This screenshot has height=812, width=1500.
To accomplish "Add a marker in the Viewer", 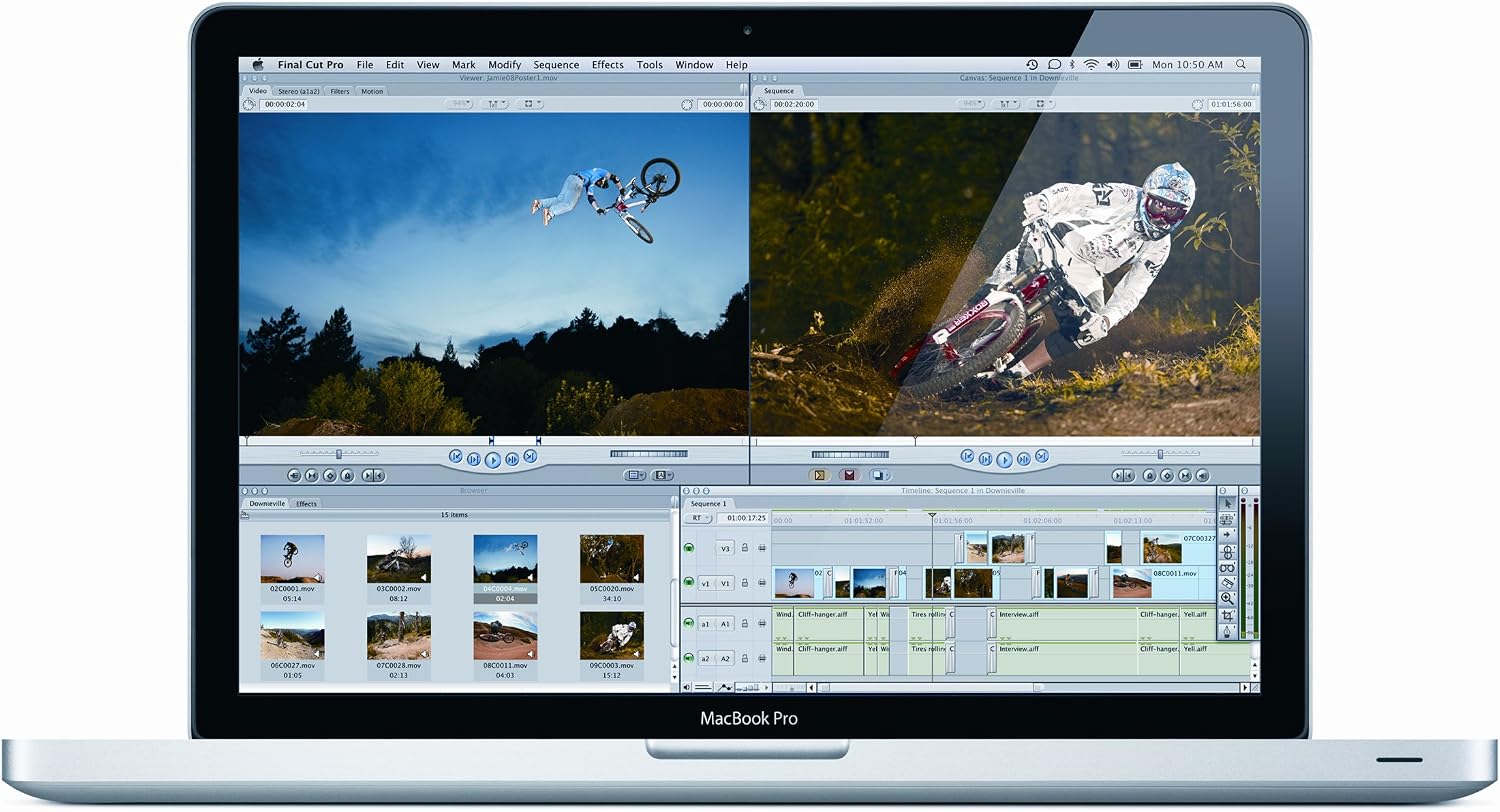I will tap(347, 475).
